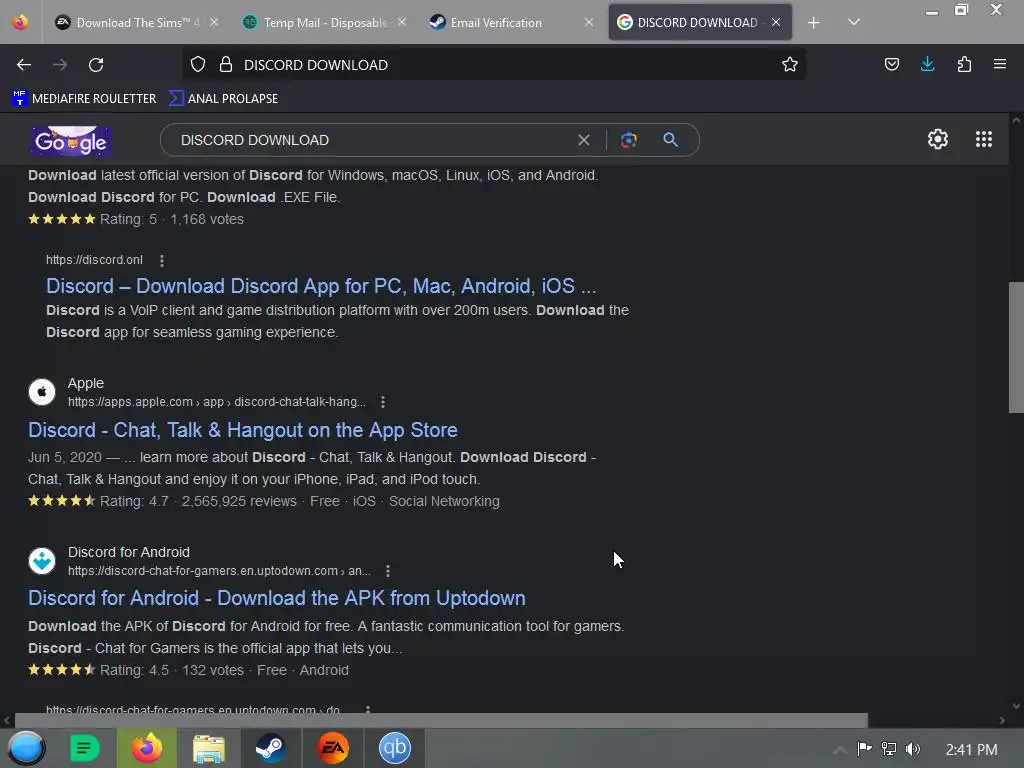Click the scroll down arrow
The image size is (1024, 768).
pos(1016,705)
